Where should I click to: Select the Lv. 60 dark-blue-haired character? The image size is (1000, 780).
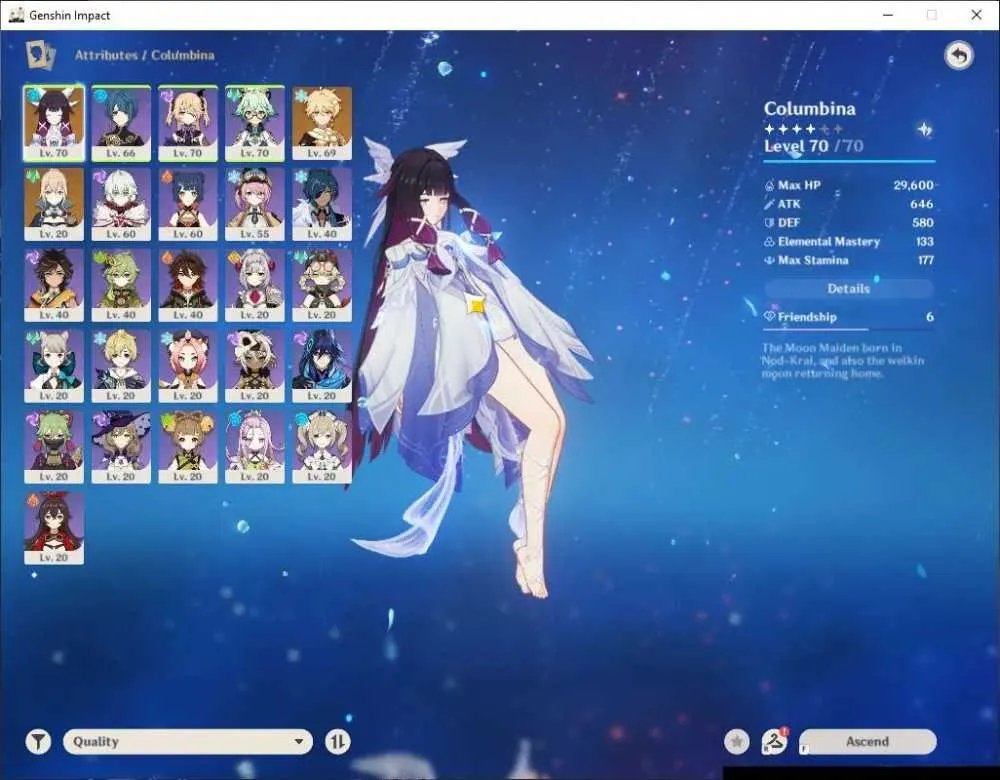click(x=188, y=204)
